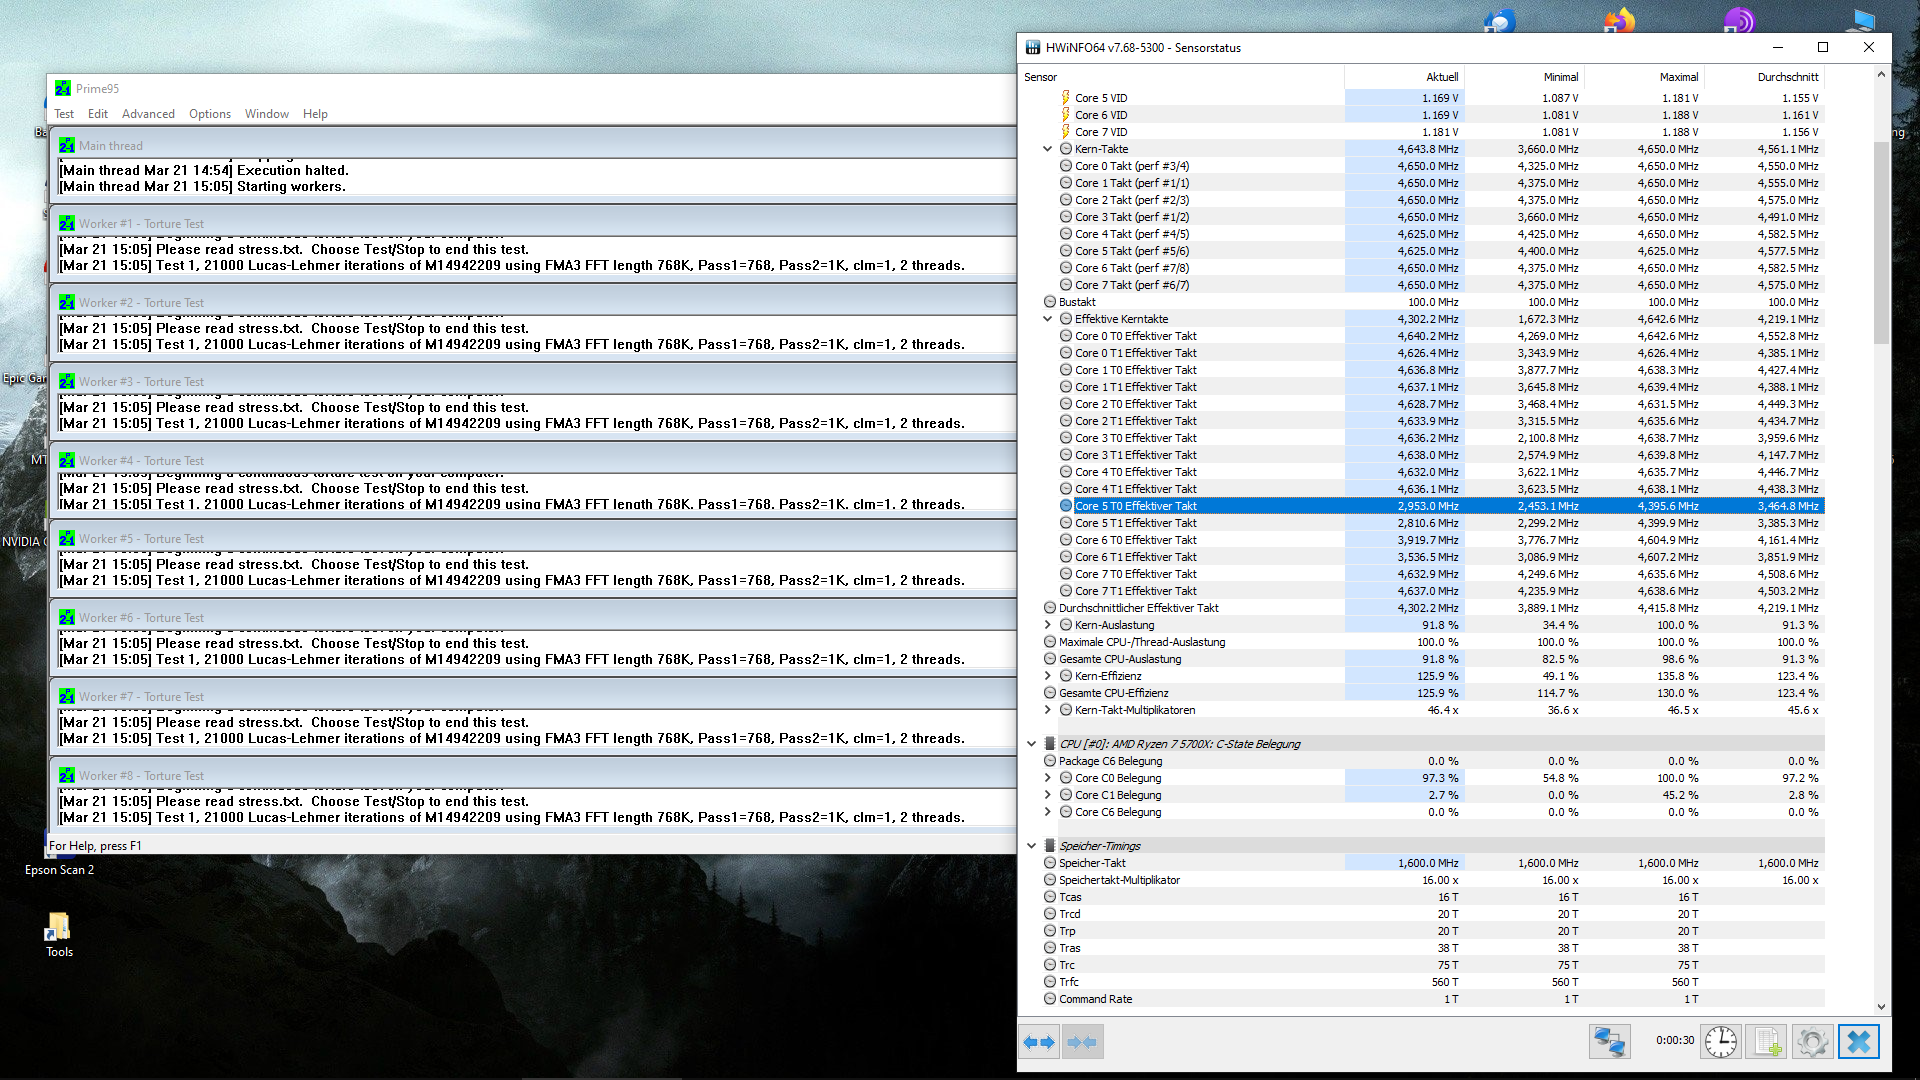
Task: Collapse the CPU C-State Belegung section
Action: [1031, 744]
